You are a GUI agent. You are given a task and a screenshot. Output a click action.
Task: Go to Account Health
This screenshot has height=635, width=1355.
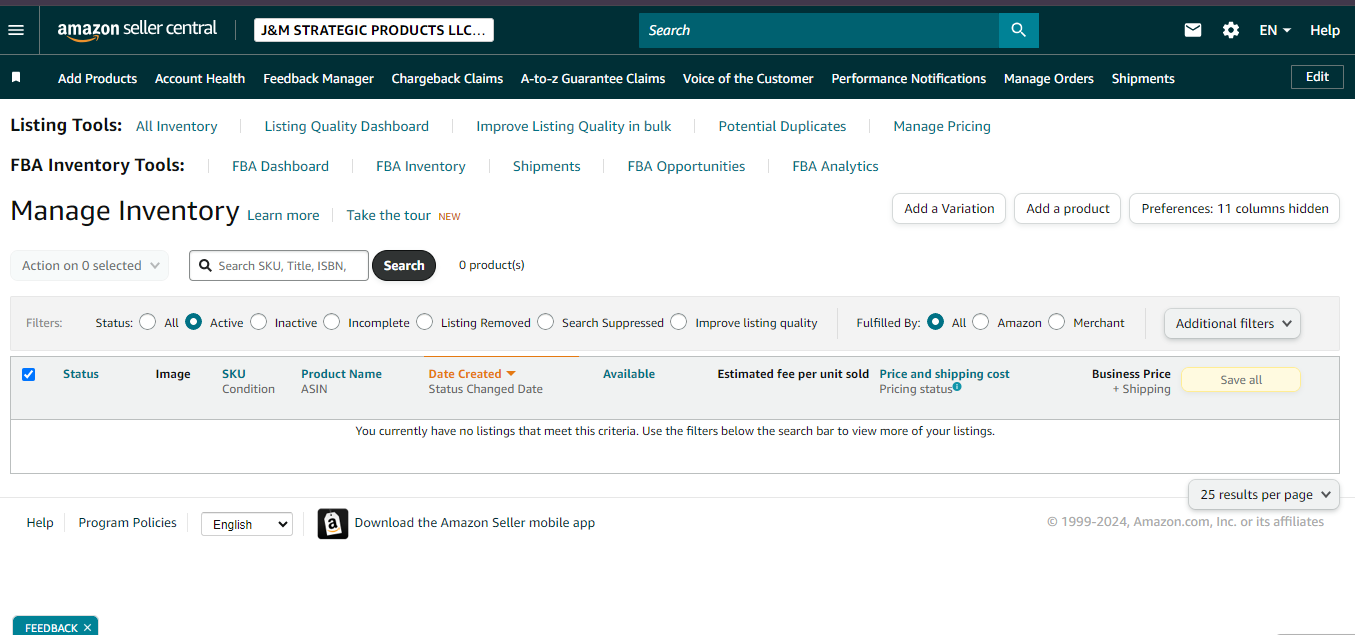point(200,78)
